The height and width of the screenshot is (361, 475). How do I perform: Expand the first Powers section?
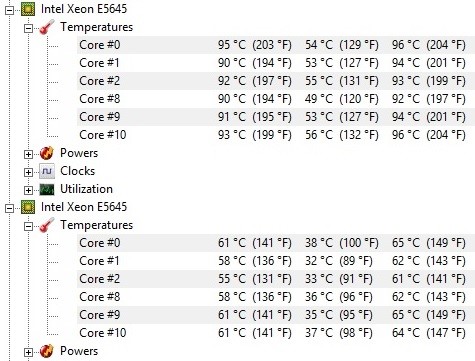(x=29, y=154)
